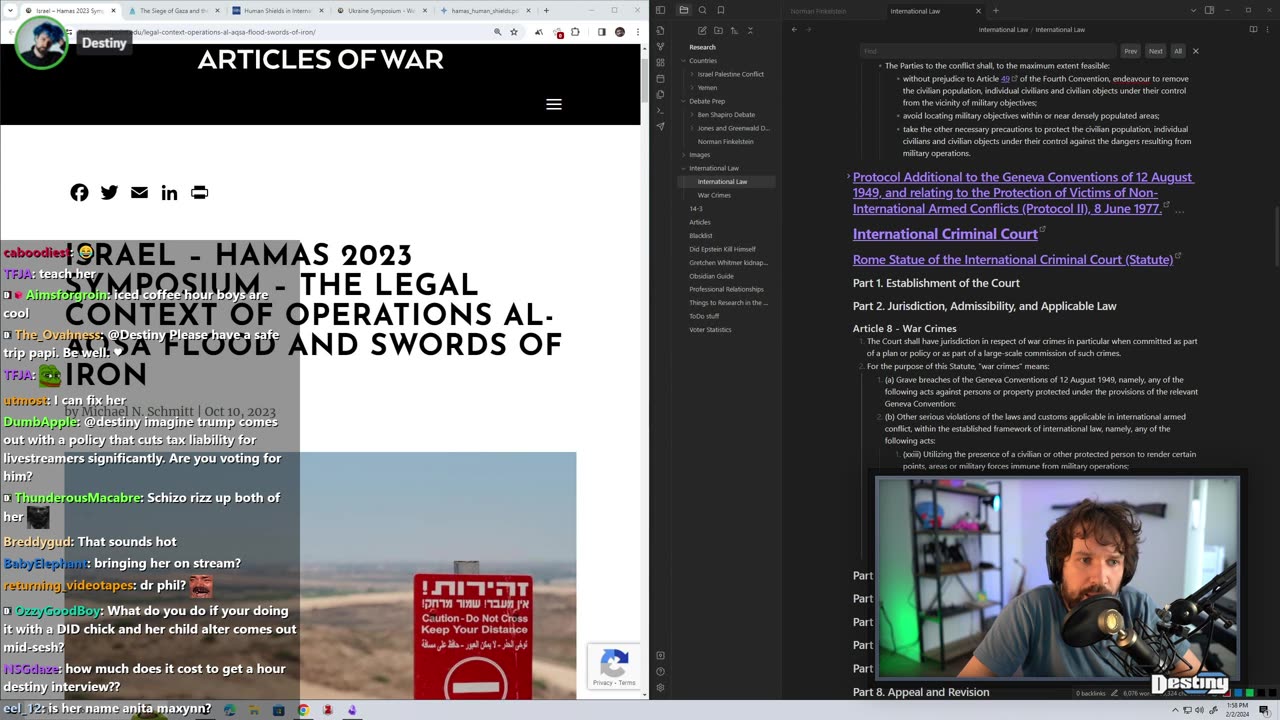Print the article via printer icon

click(x=199, y=192)
